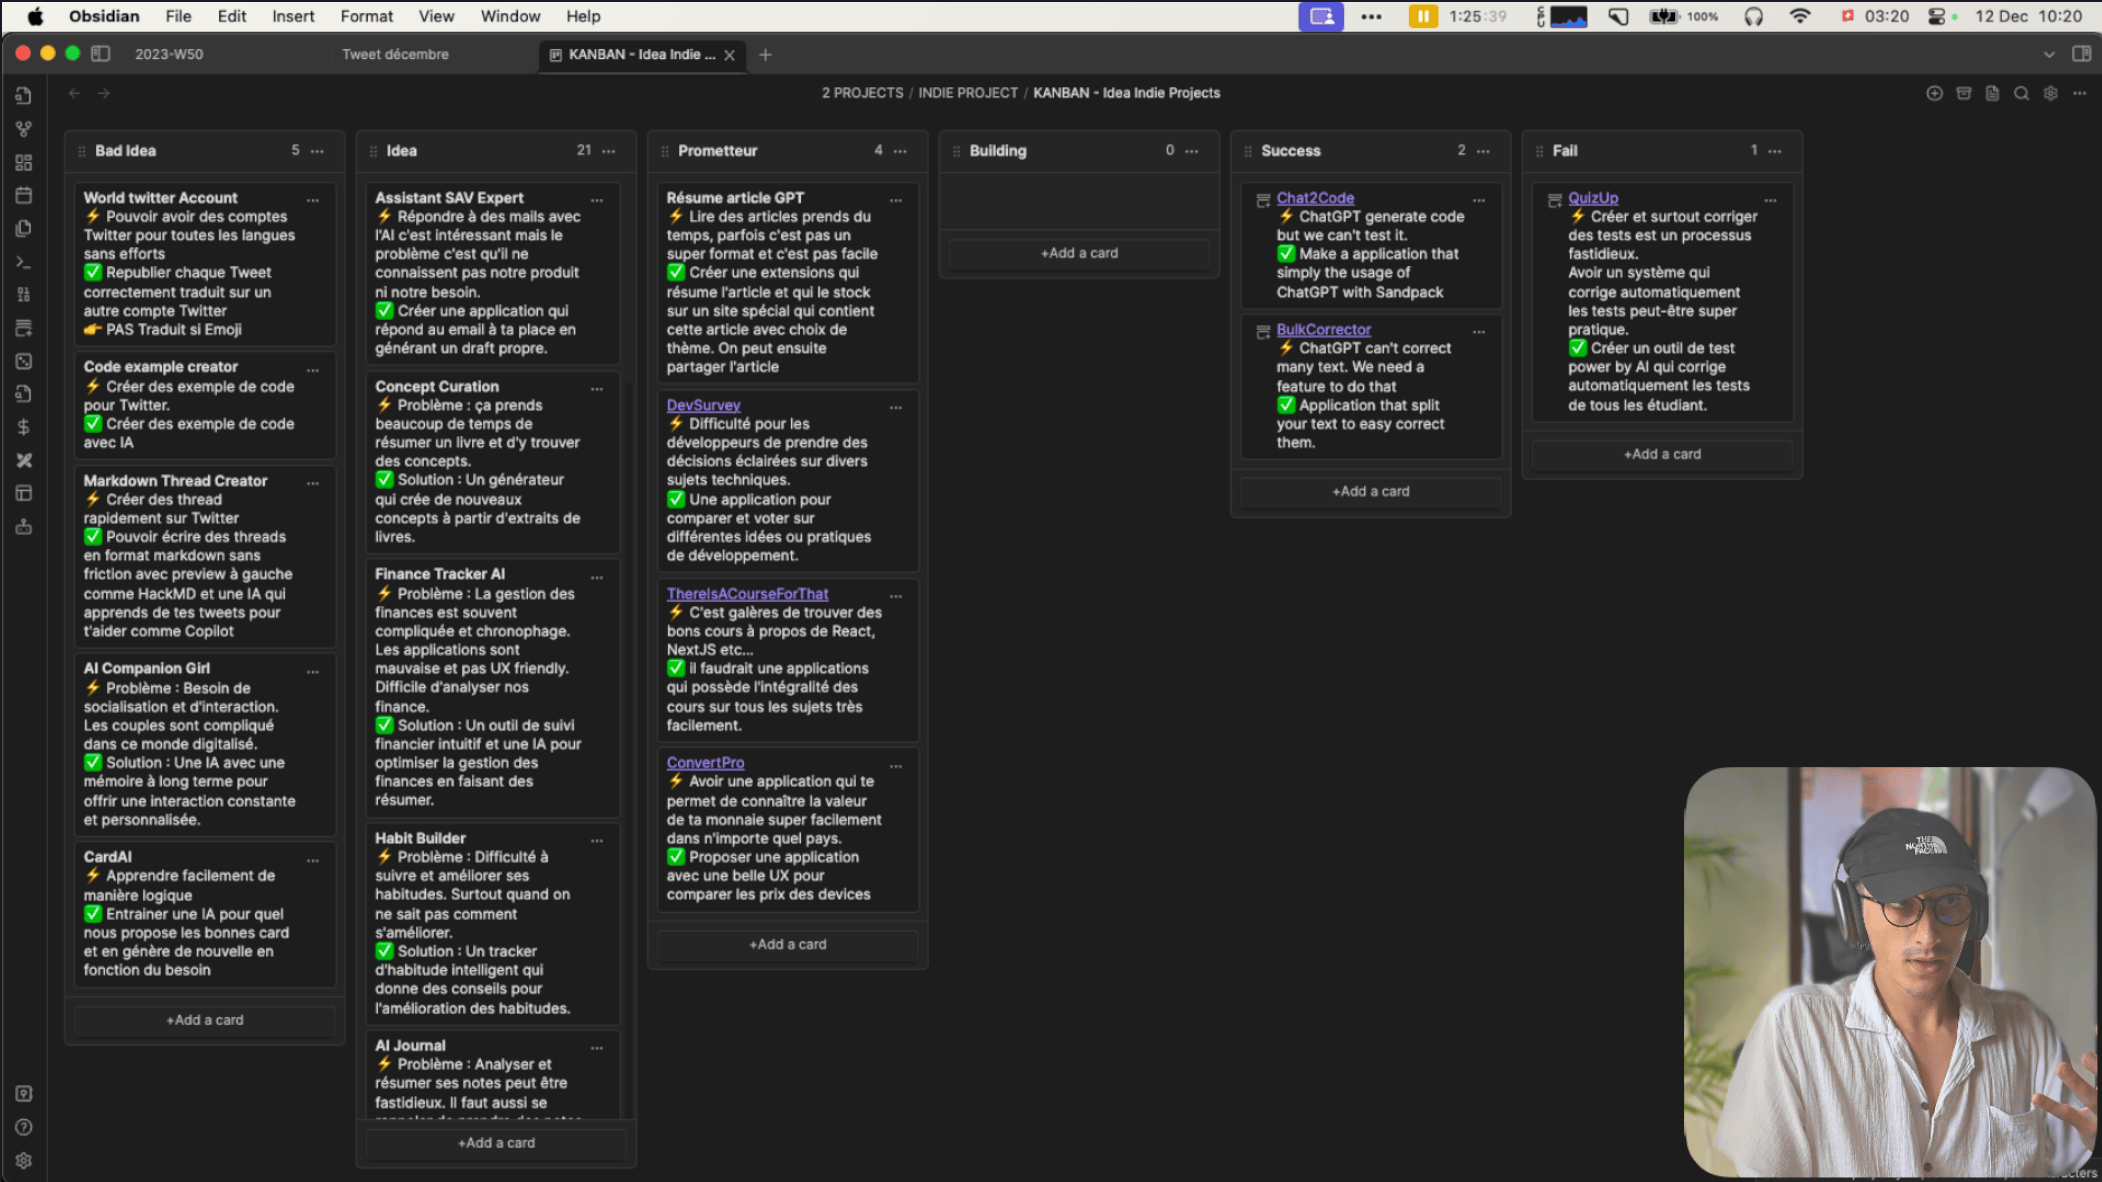Open the Building list options menu
Viewport: 2102px width, 1182px height.
pyautogui.click(x=1192, y=151)
